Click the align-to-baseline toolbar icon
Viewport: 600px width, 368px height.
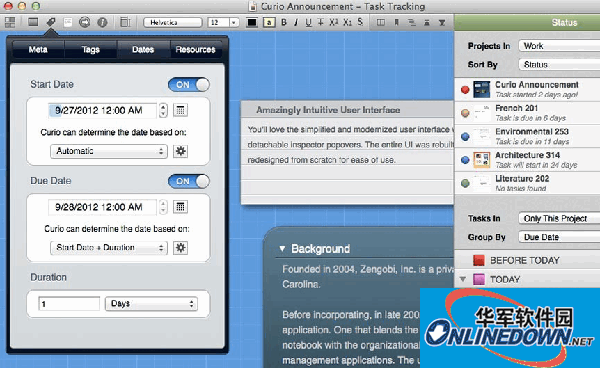(427, 23)
